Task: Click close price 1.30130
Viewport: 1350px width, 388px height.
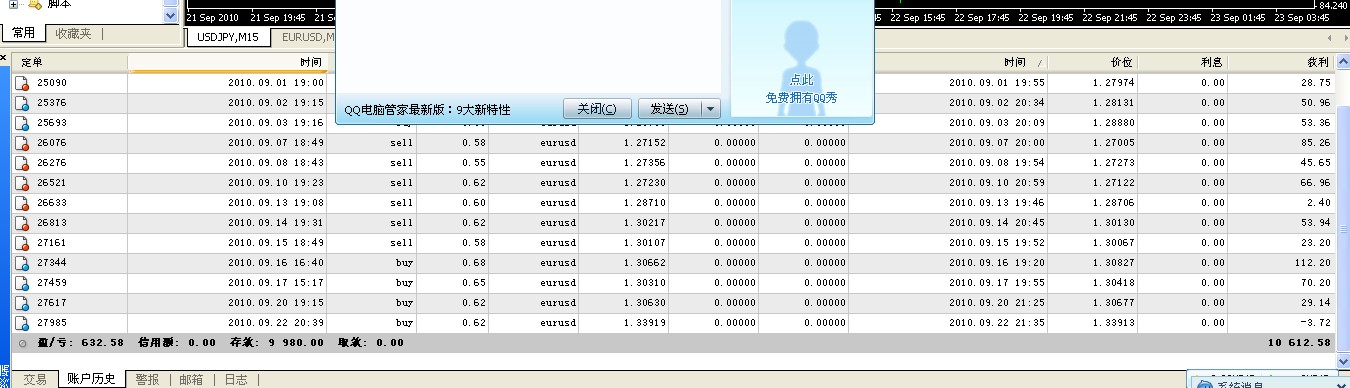Action: 1114,223
